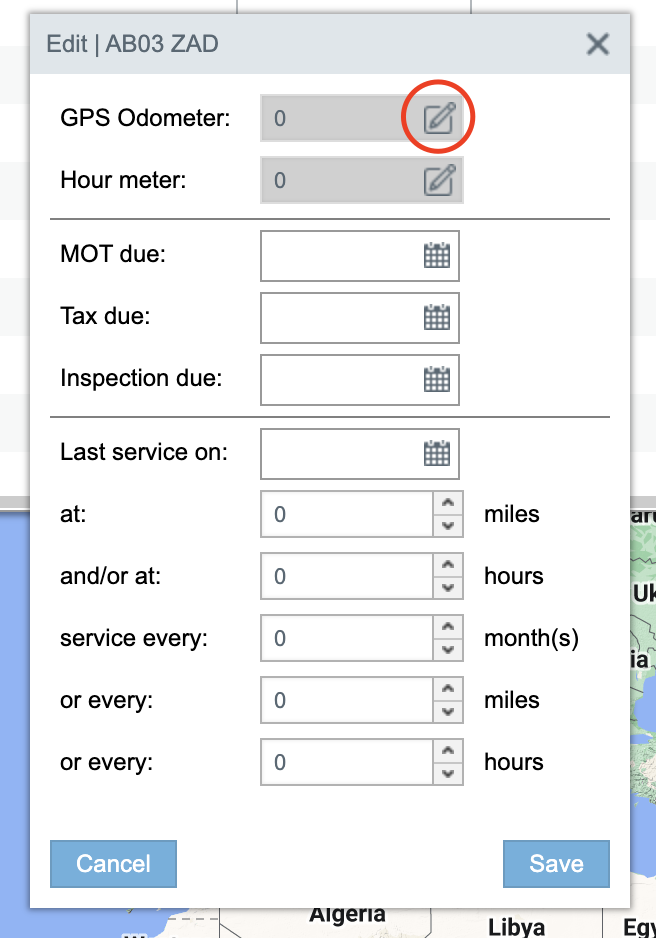Viewport: 656px width, 938px height.
Task: Open the calendar picker for Last service on
Action: [x=437, y=454]
